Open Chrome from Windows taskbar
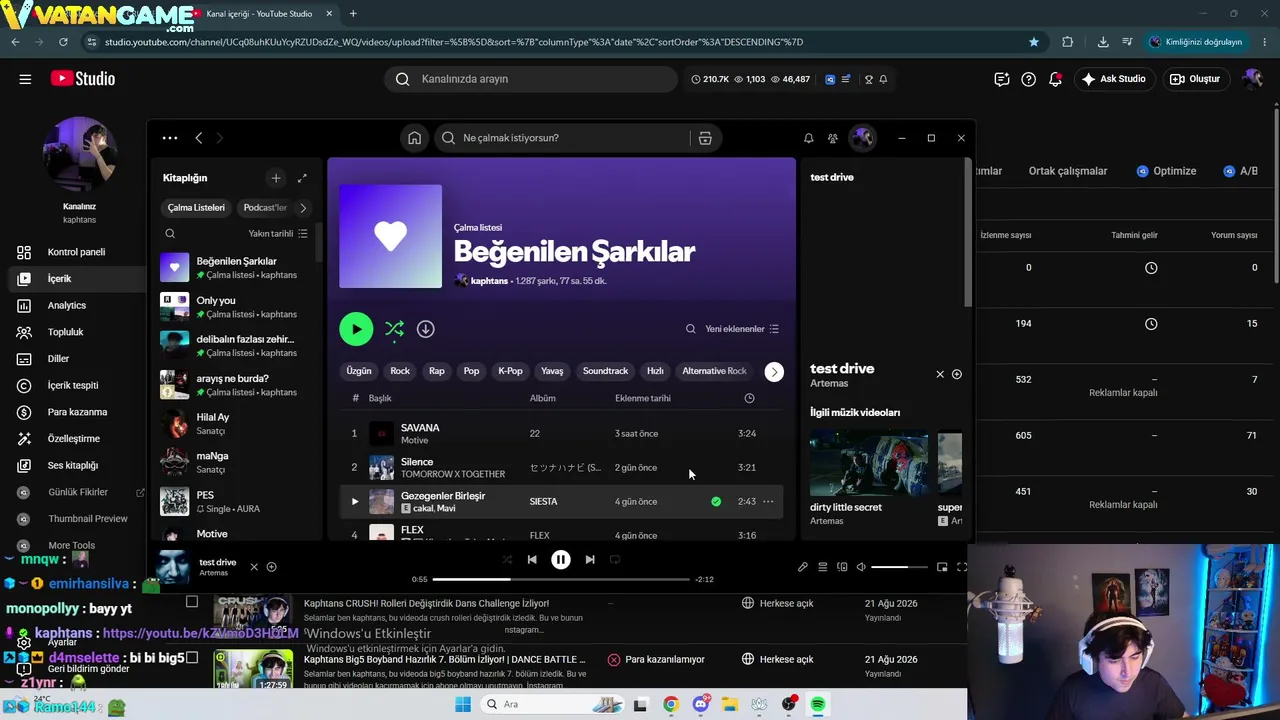1280x720 pixels. tap(671, 704)
